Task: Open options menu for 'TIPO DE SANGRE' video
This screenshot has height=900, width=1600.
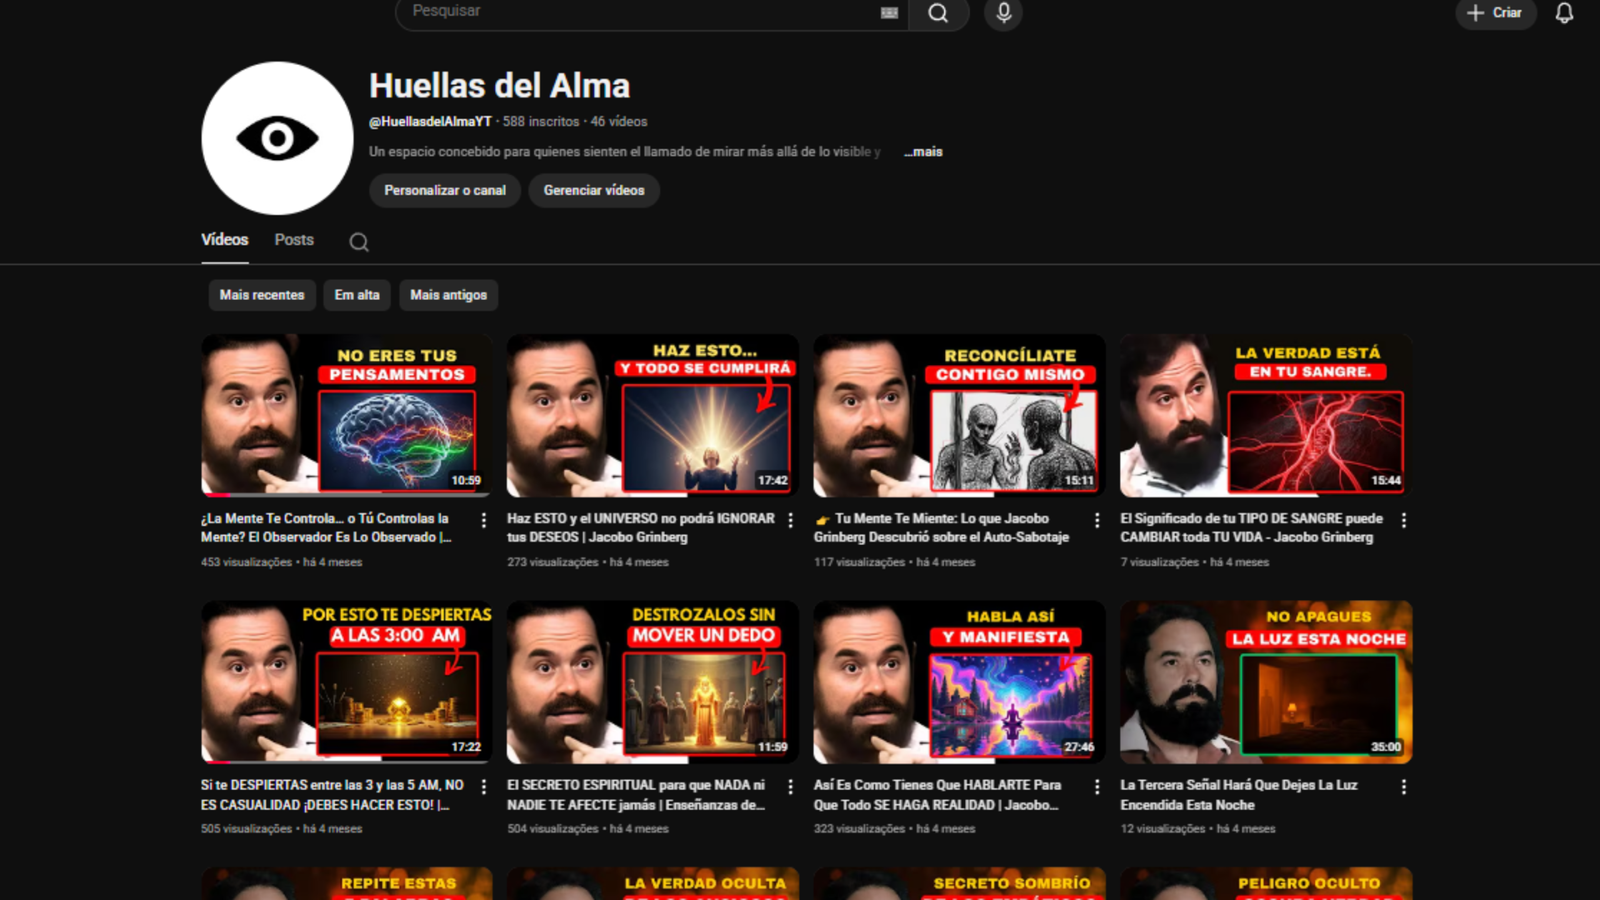Action: pos(1404,520)
